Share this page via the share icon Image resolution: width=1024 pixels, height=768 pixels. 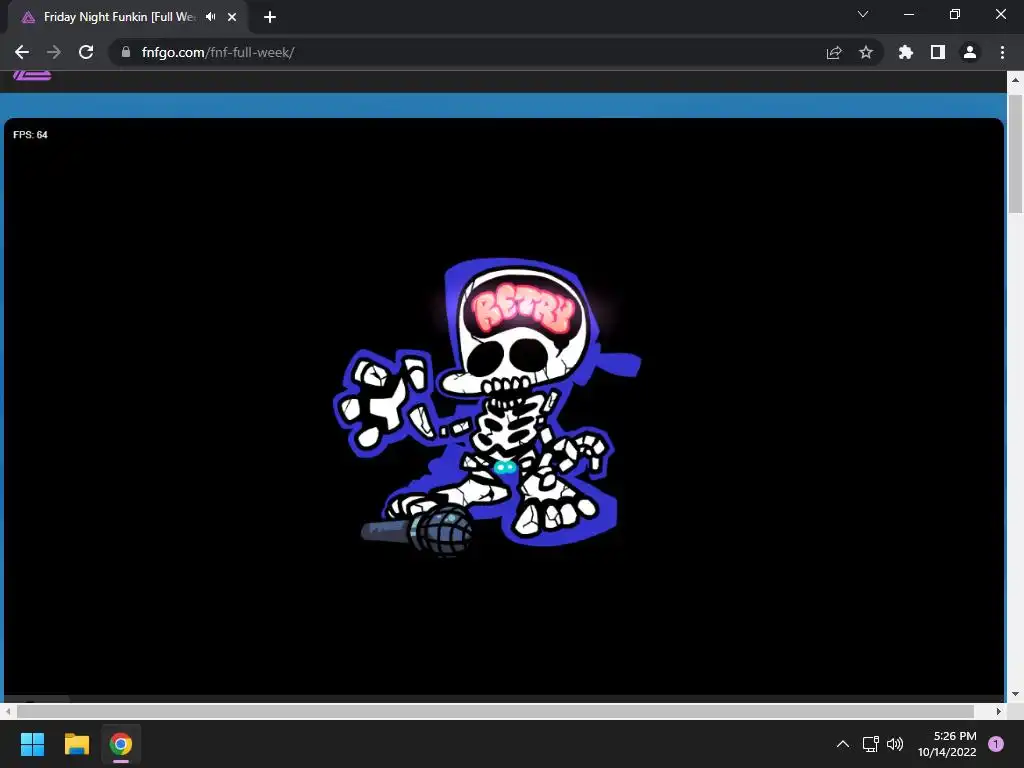pos(834,52)
